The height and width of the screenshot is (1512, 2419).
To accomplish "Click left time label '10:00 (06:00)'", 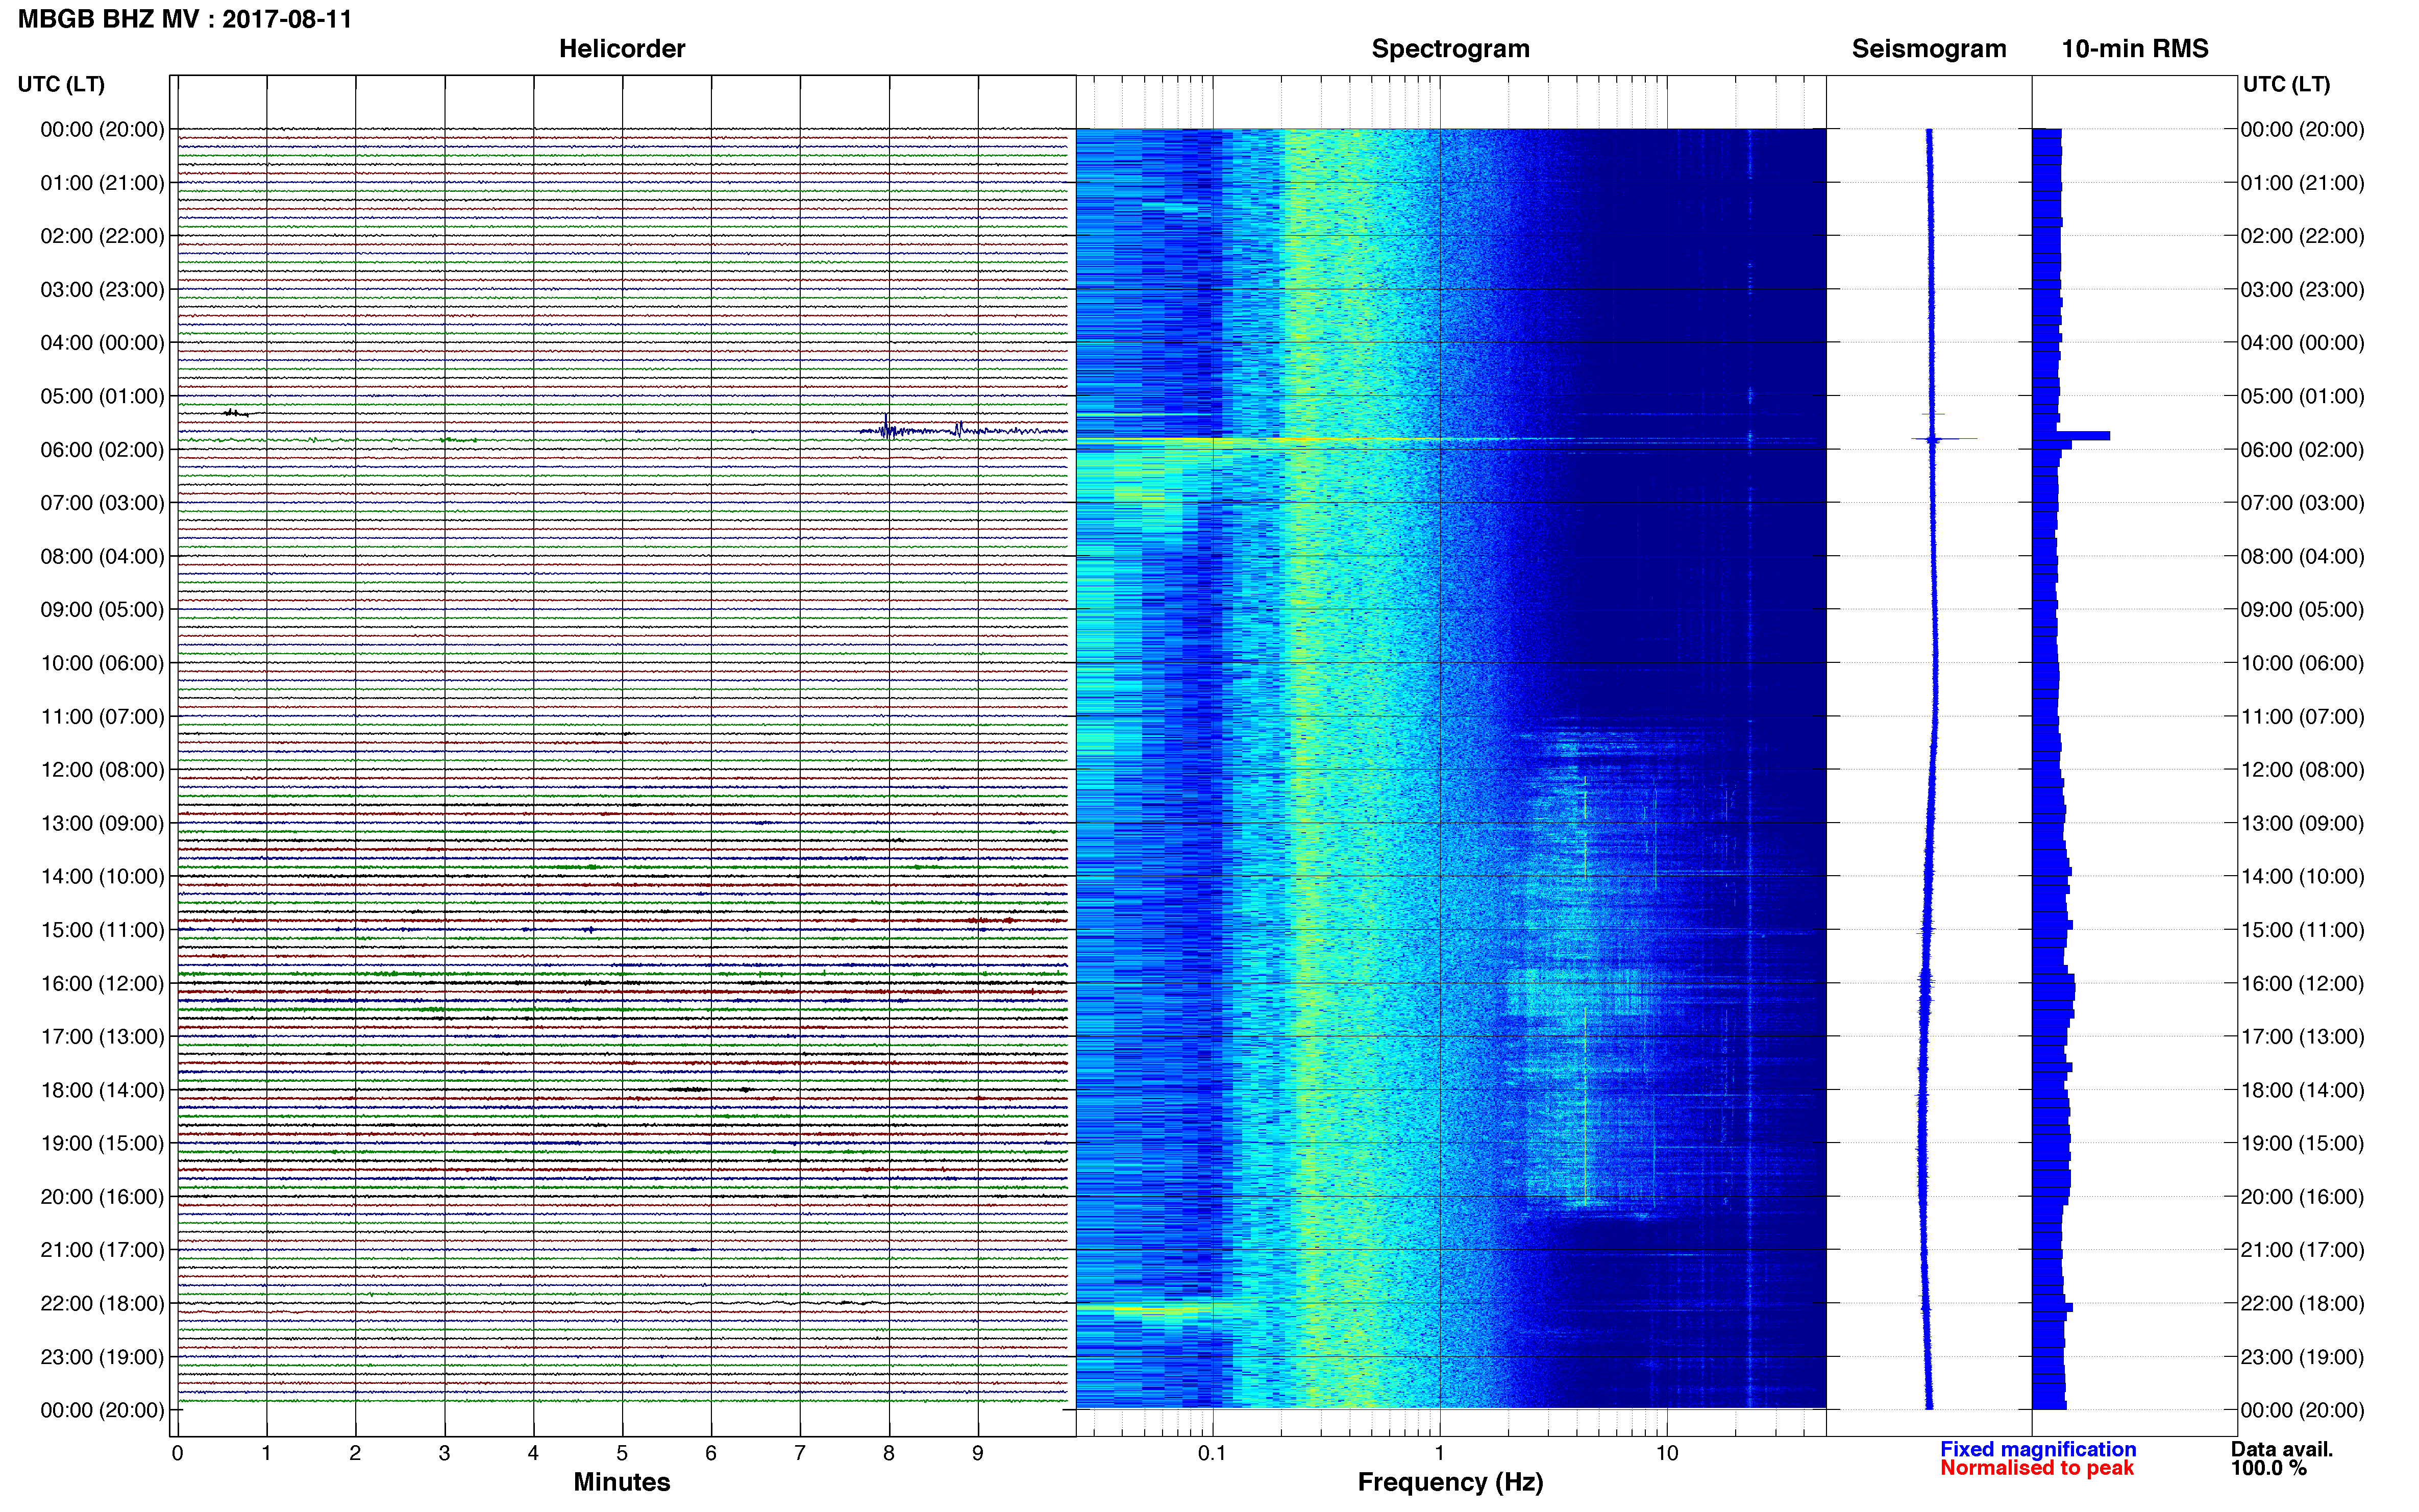I will (102, 663).
